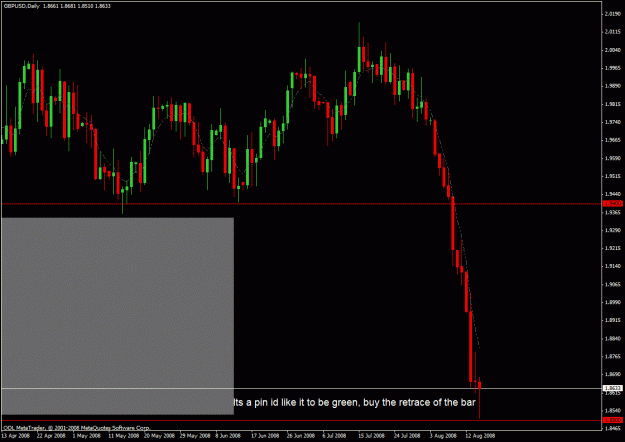Select the red 1.8500 price level tag
The image size is (625, 442).
point(612,420)
